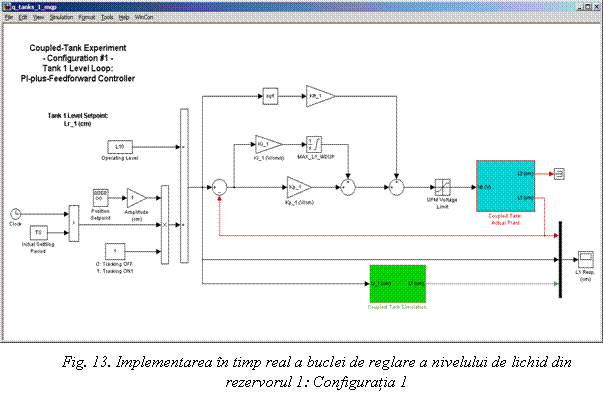Viewport: 603px width, 399px height.
Task: Select the integrator block with windup limit
Action: coord(314,145)
